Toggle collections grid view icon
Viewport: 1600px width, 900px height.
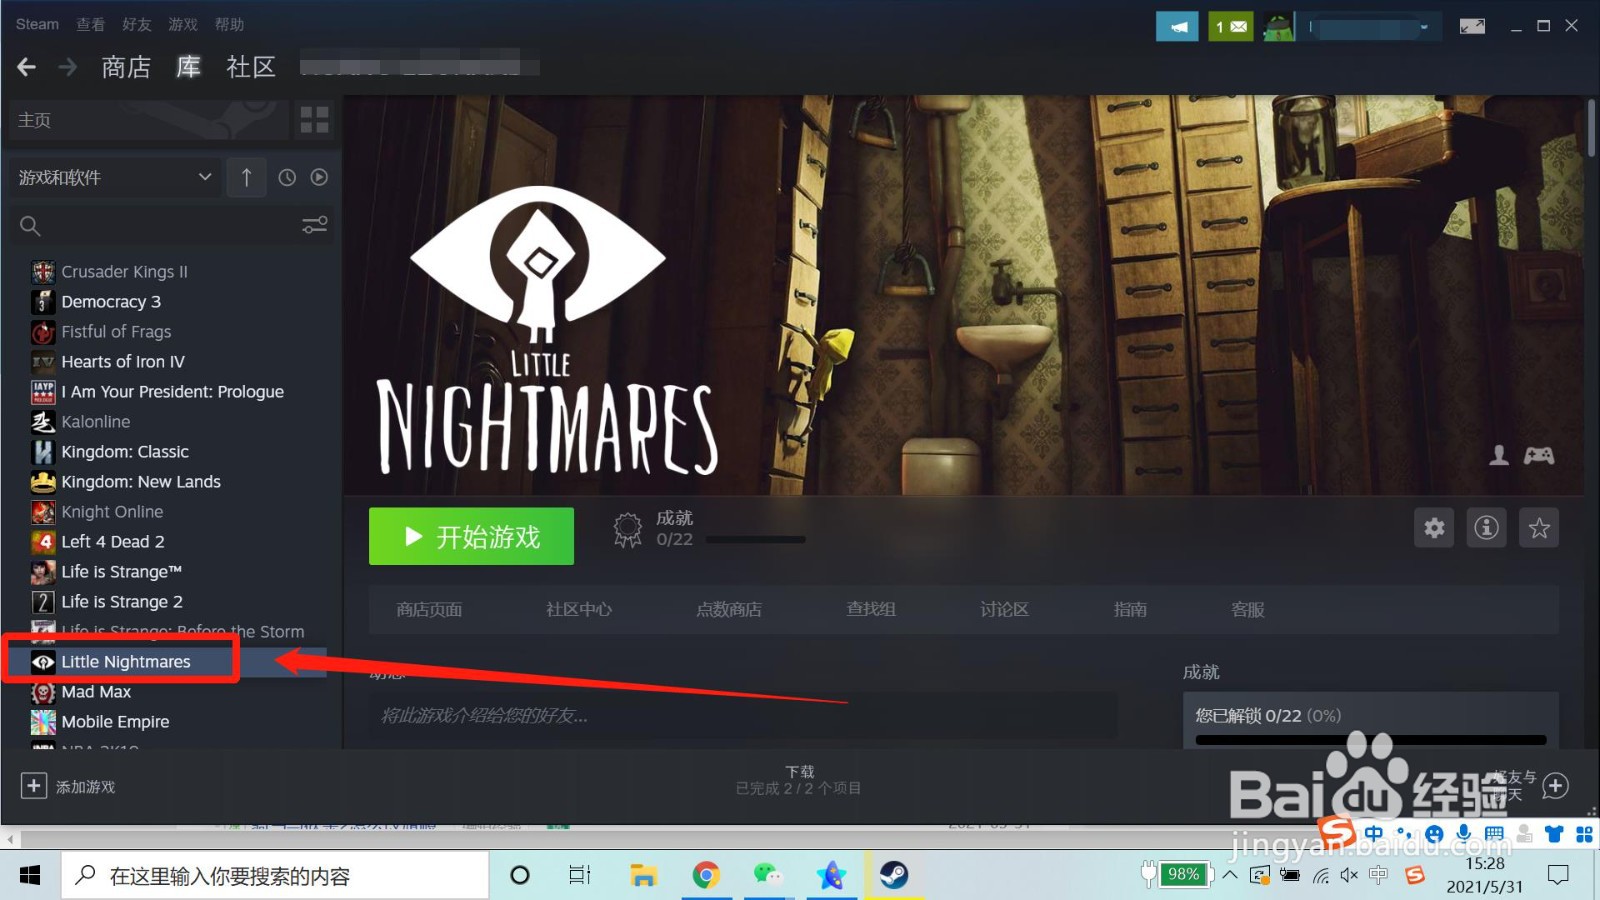pos(314,120)
